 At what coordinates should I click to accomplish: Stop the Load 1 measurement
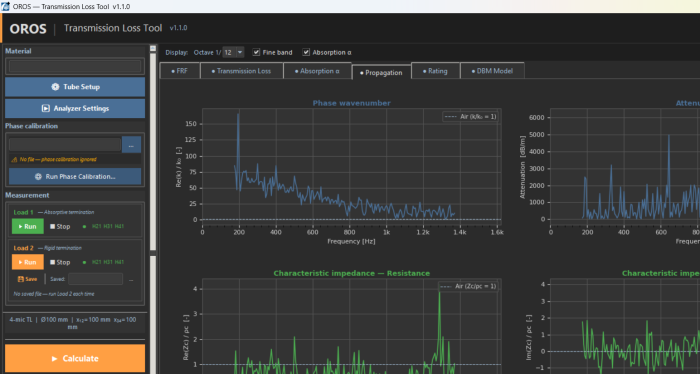click(60, 227)
